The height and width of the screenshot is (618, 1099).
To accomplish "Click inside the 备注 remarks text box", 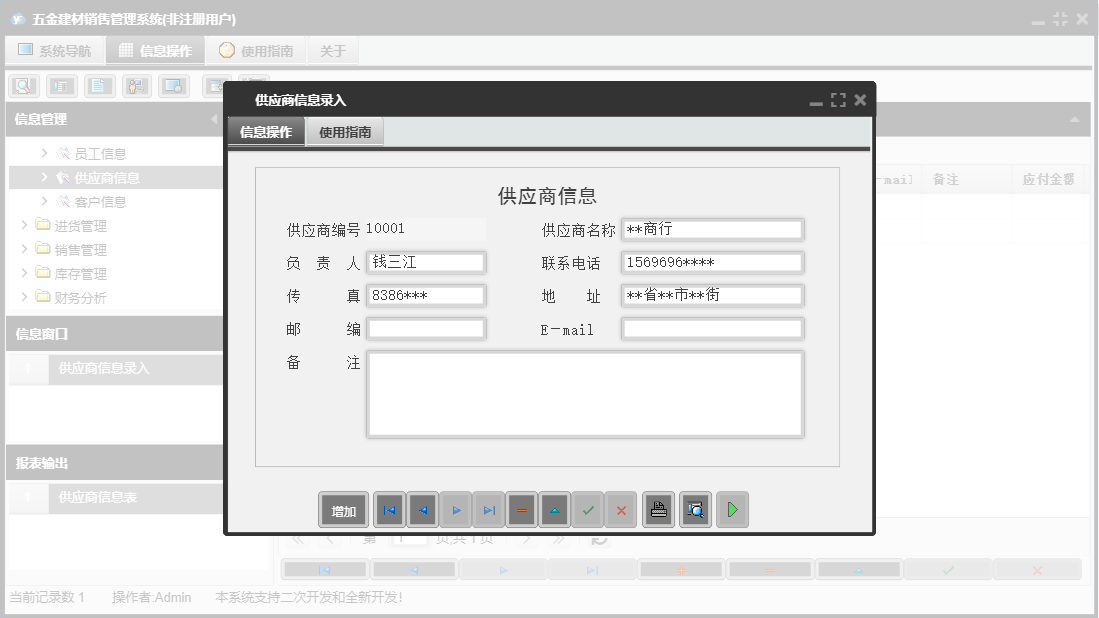I will pyautogui.click(x=585, y=395).
